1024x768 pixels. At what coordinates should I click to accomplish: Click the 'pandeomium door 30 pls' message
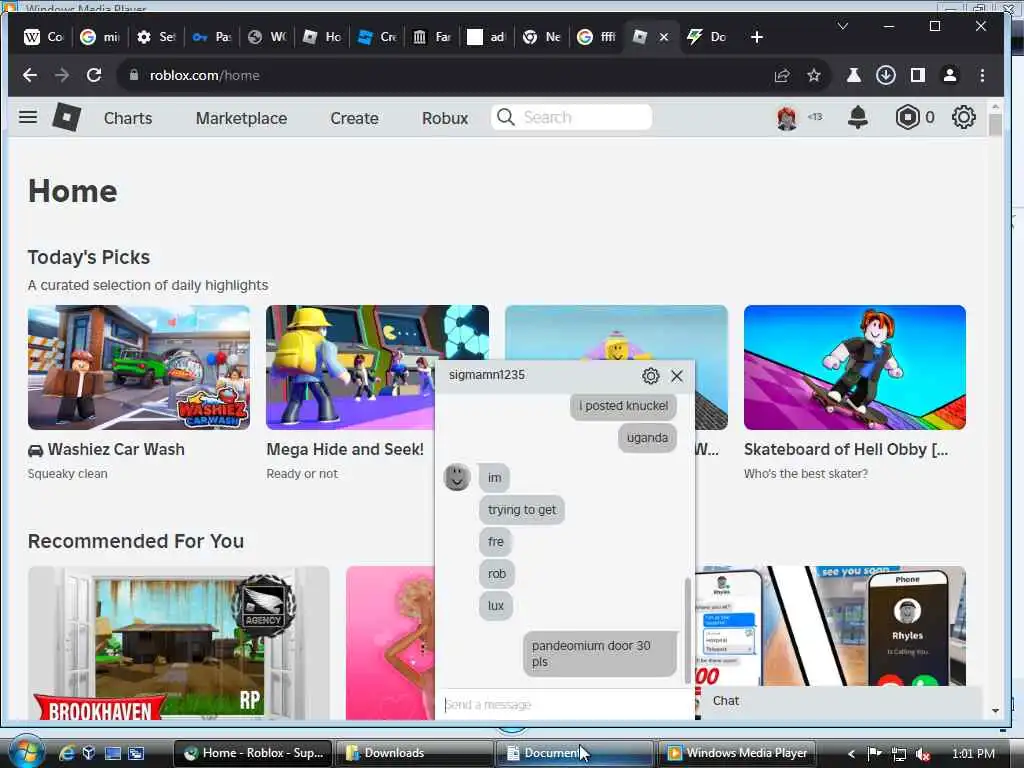click(600, 654)
